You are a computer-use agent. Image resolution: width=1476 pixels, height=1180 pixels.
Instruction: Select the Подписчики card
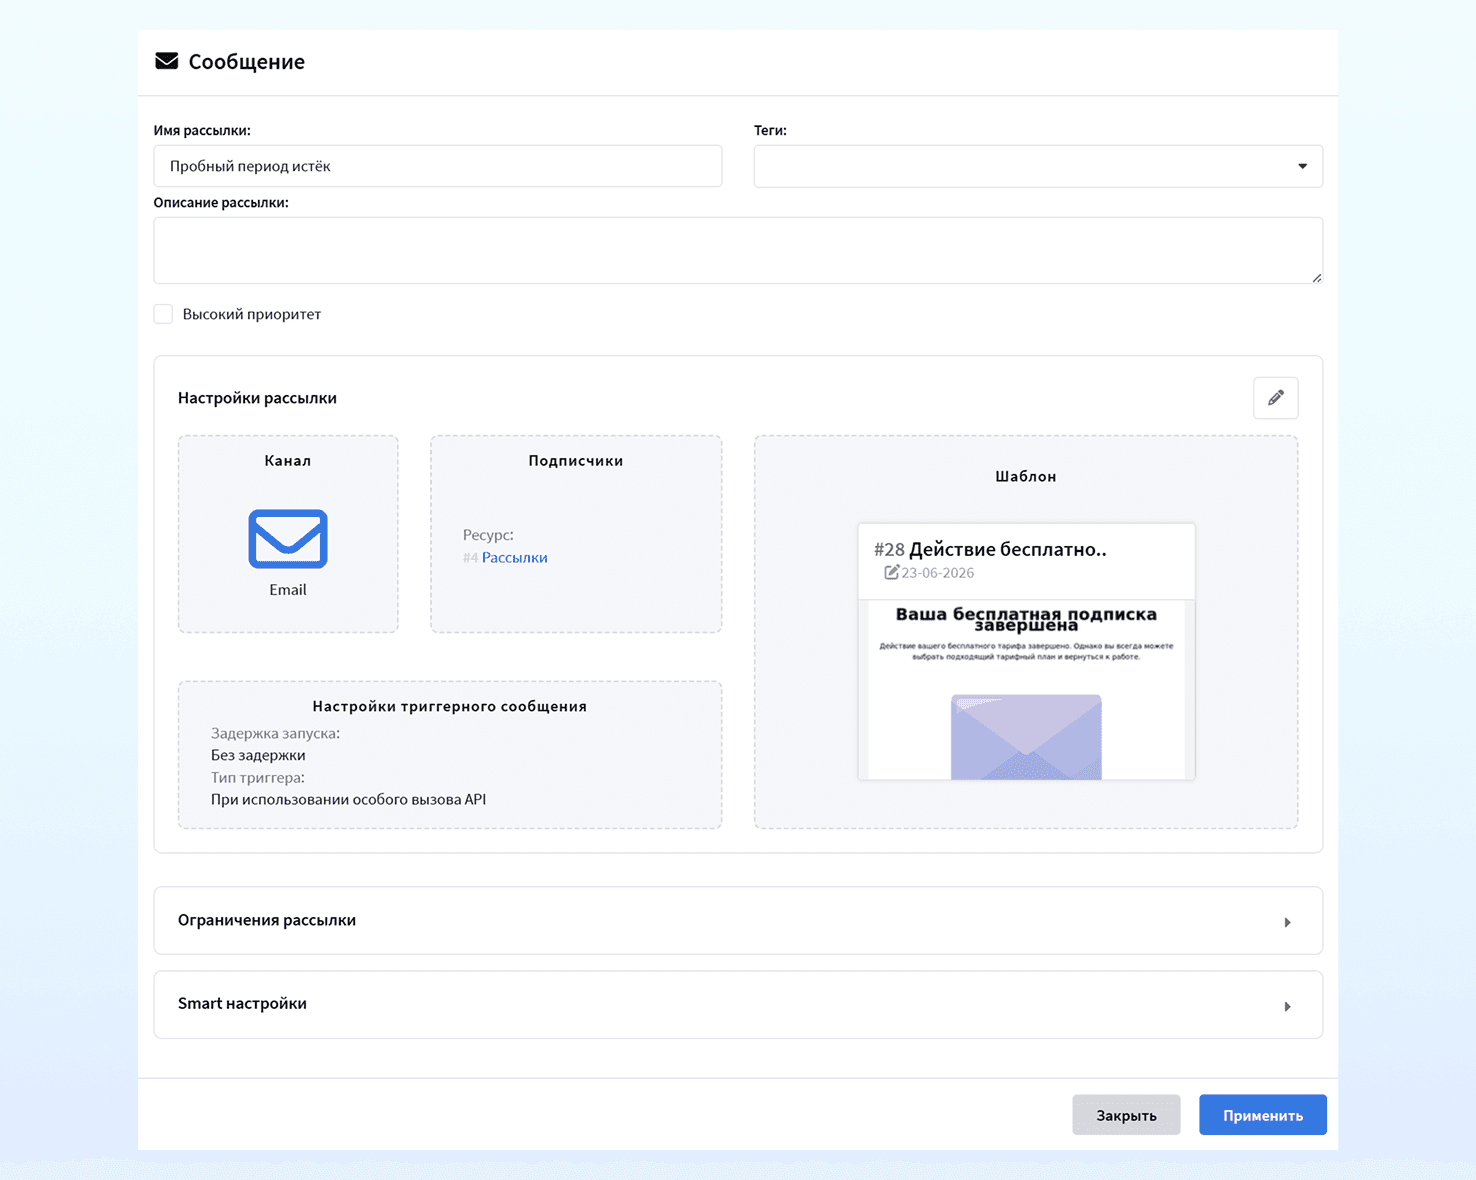(x=576, y=534)
